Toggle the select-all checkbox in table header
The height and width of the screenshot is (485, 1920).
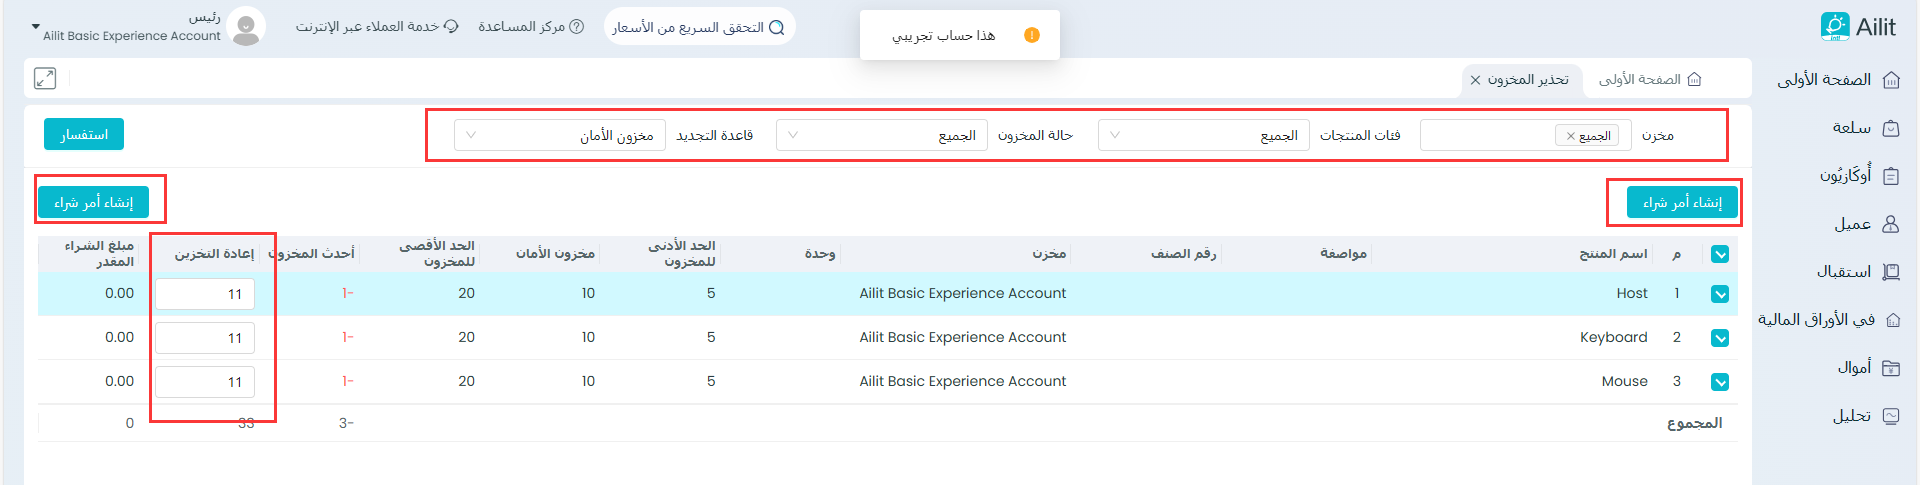pyautogui.click(x=1720, y=254)
